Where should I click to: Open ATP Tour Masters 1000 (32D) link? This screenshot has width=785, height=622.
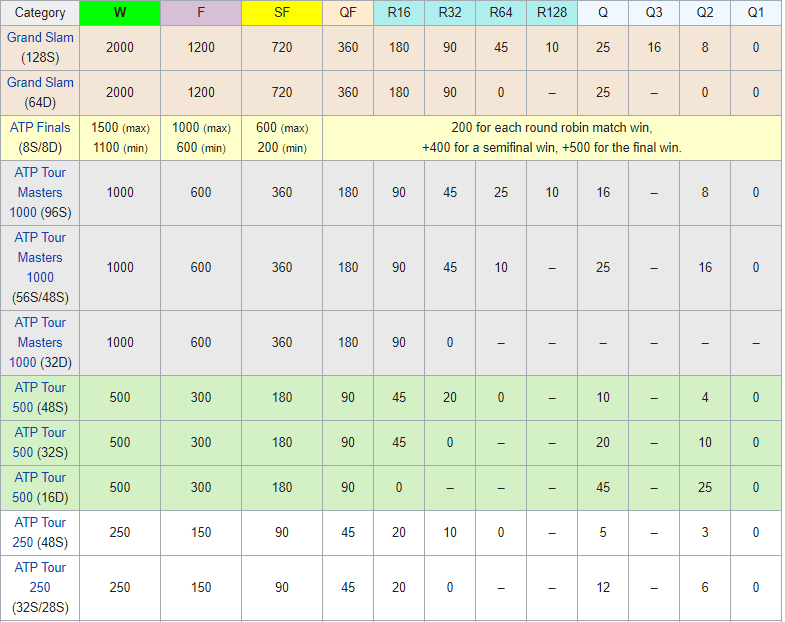click(40, 343)
